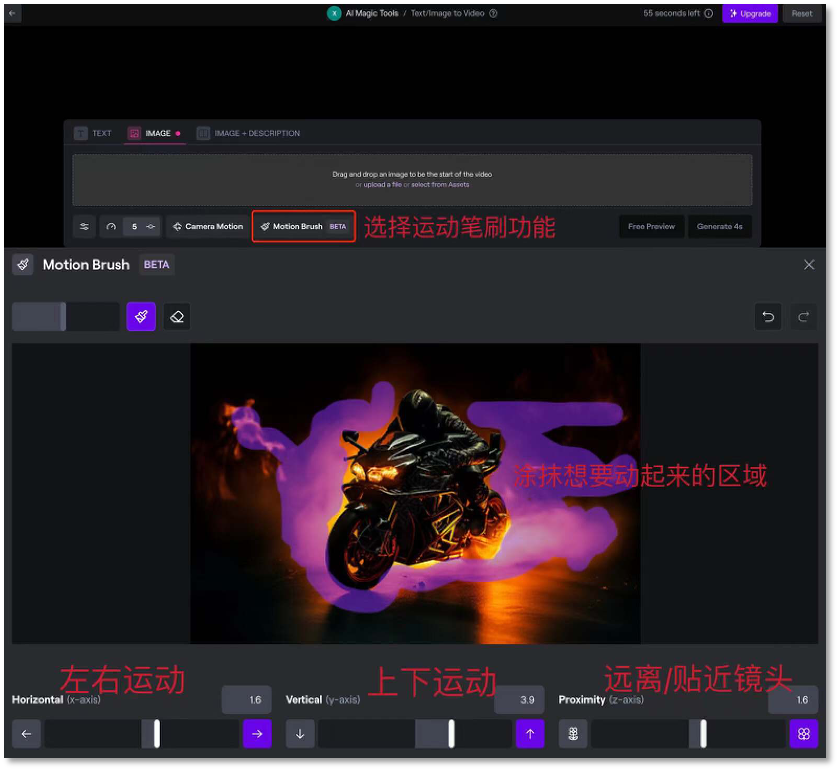Image resolution: width=840 pixels, height=772 pixels.
Task: Click the Upgrade button
Action: click(x=749, y=14)
